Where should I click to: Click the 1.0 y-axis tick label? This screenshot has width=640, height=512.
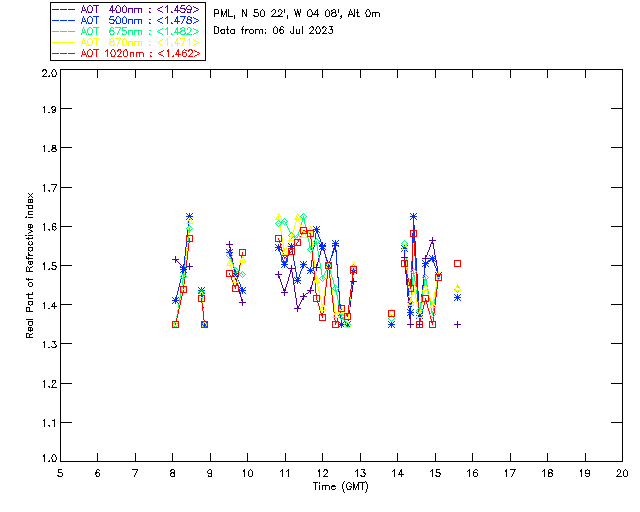49,459
